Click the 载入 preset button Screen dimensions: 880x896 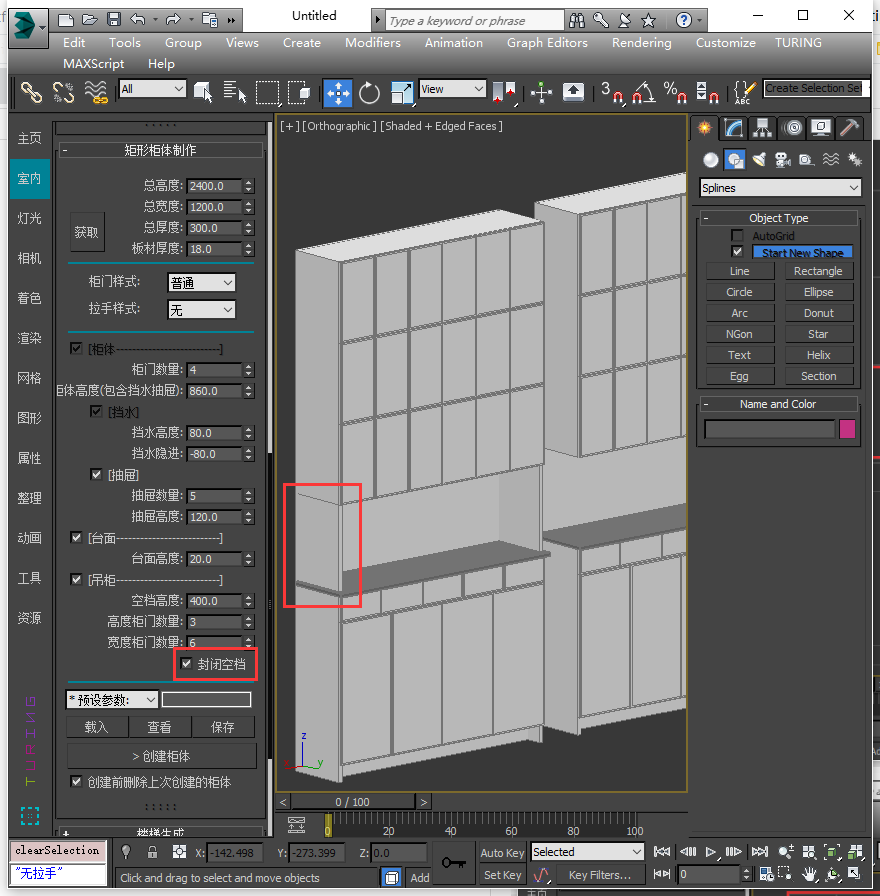[x=96, y=727]
